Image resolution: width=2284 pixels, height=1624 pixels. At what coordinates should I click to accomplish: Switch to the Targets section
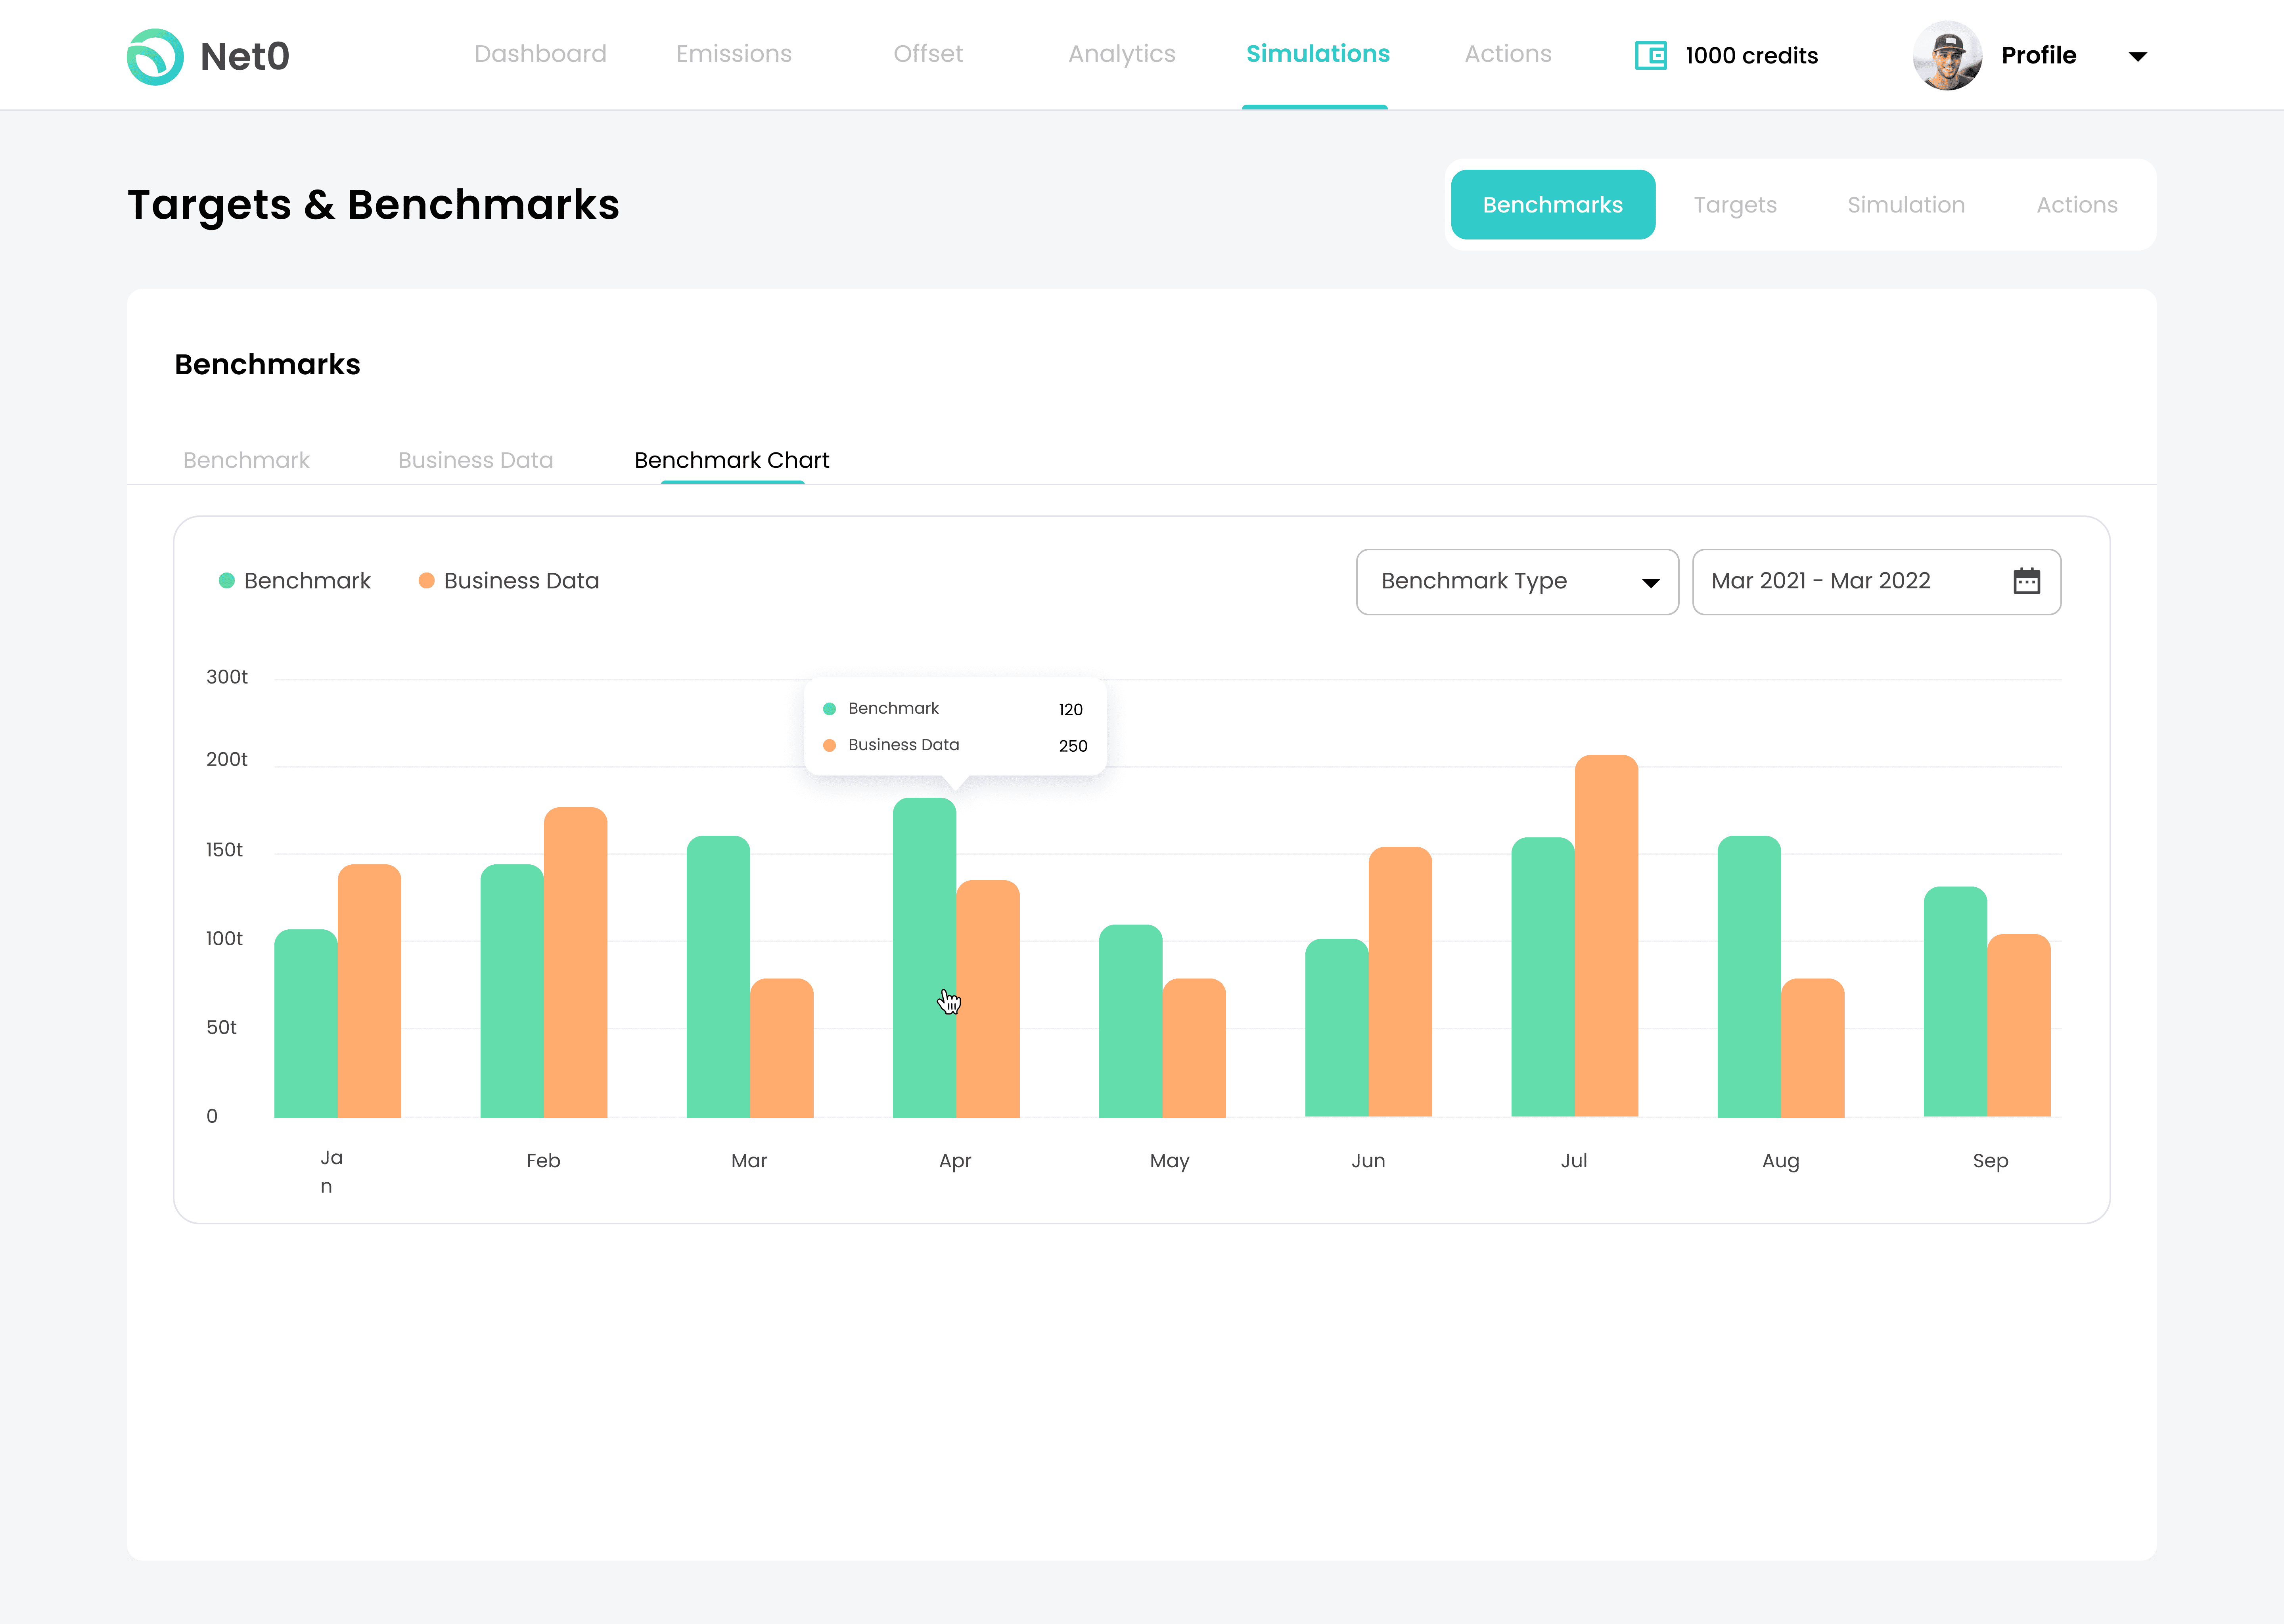pos(1734,205)
